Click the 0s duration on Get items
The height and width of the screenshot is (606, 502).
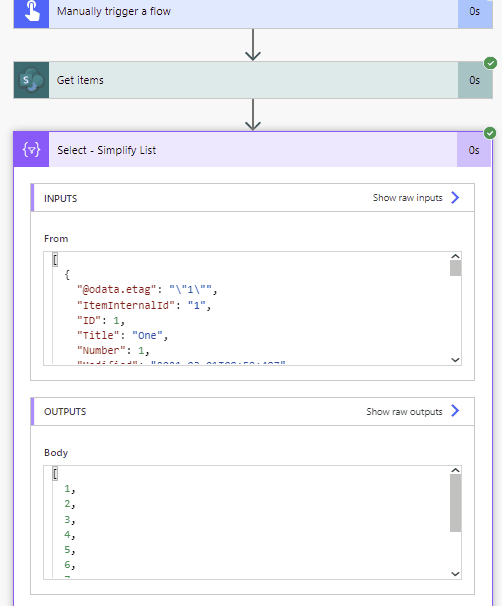pos(475,80)
